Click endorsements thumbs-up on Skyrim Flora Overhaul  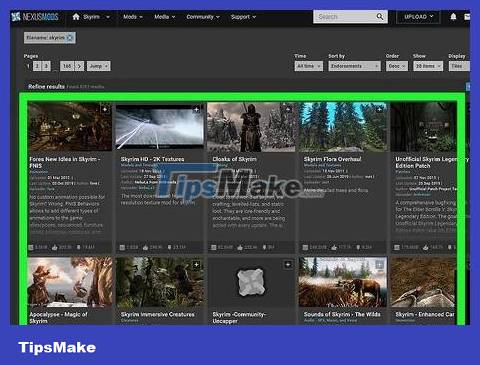334,247
